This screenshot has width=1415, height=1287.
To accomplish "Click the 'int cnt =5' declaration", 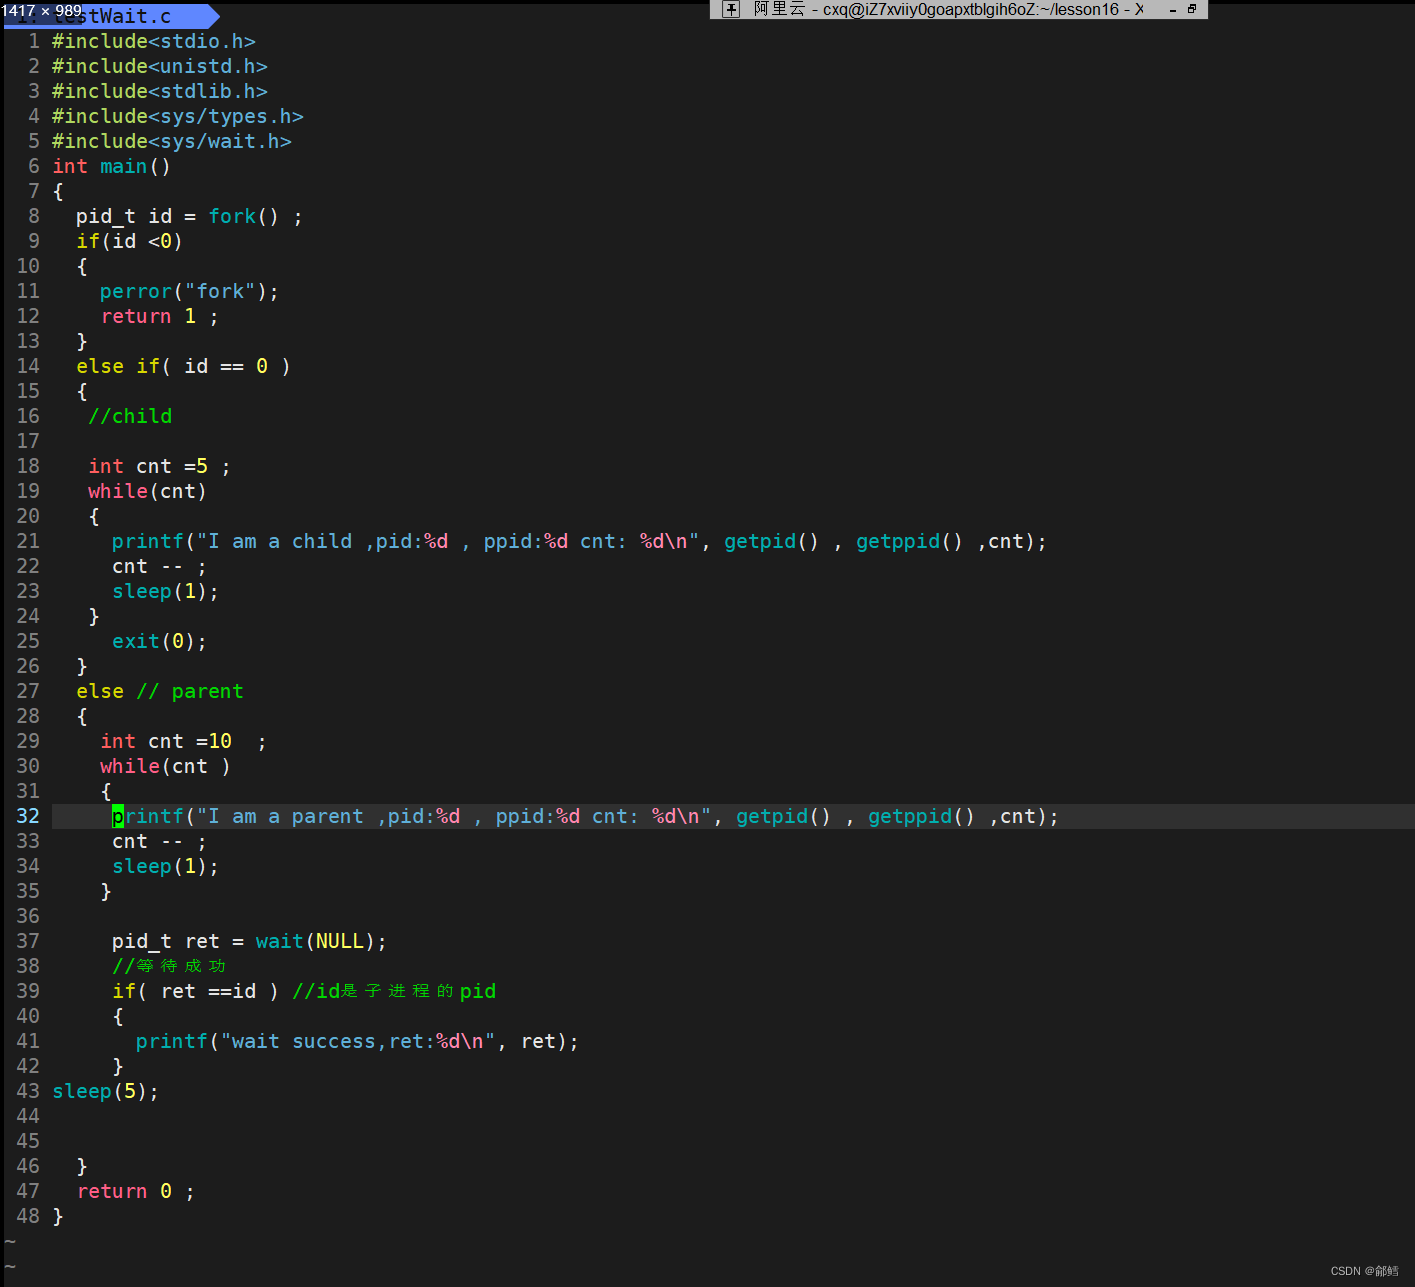I will 159,466.
